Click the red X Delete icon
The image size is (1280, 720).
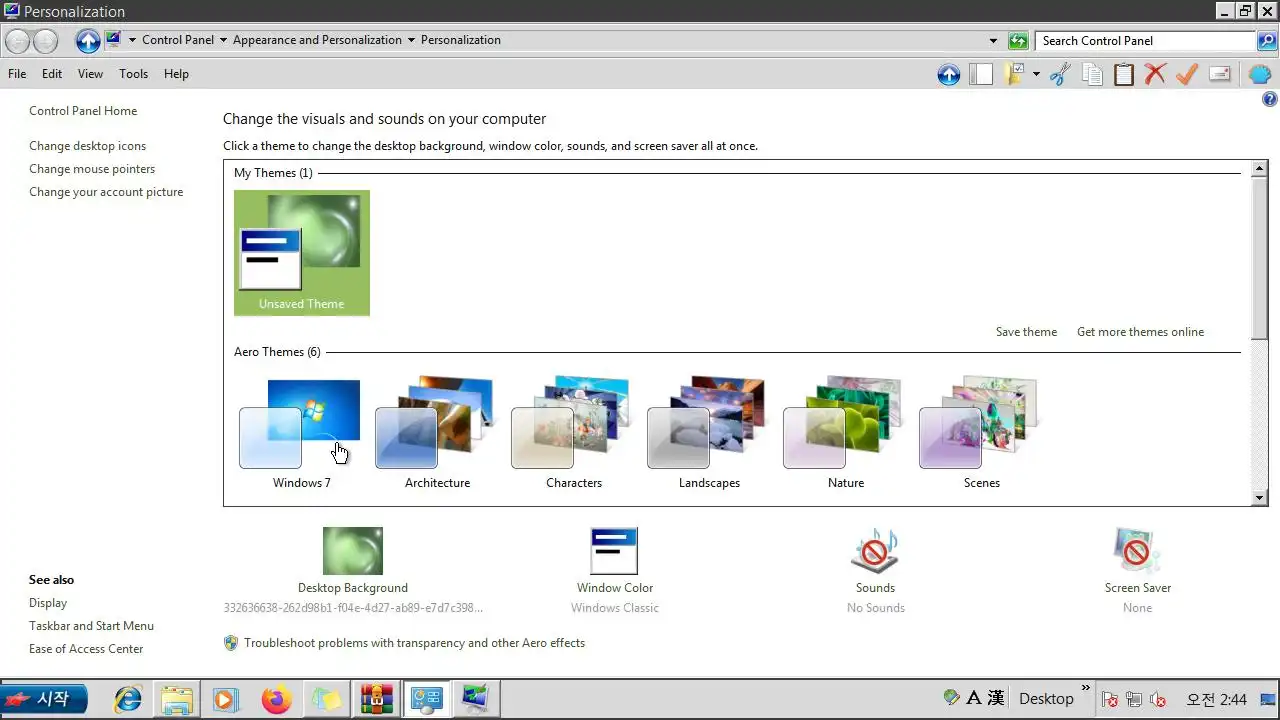pos(1155,74)
